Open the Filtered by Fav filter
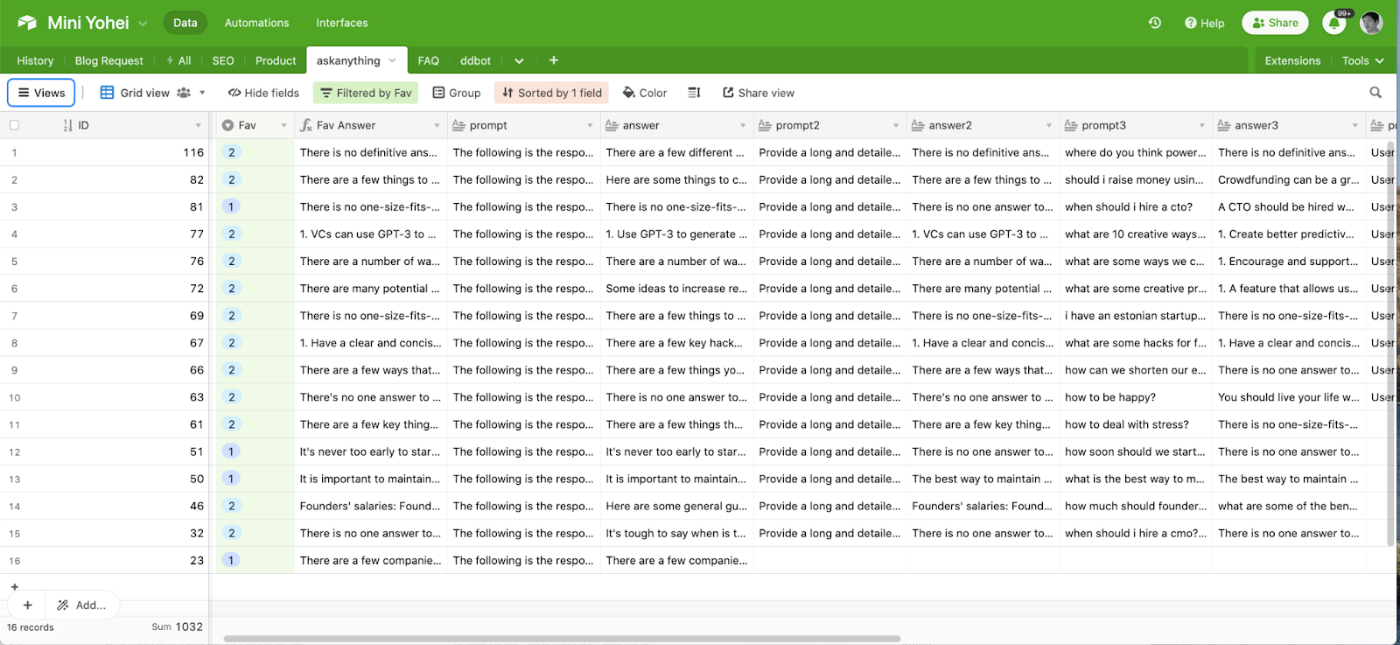The height and width of the screenshot is (645, 1400). pos(365,93)
